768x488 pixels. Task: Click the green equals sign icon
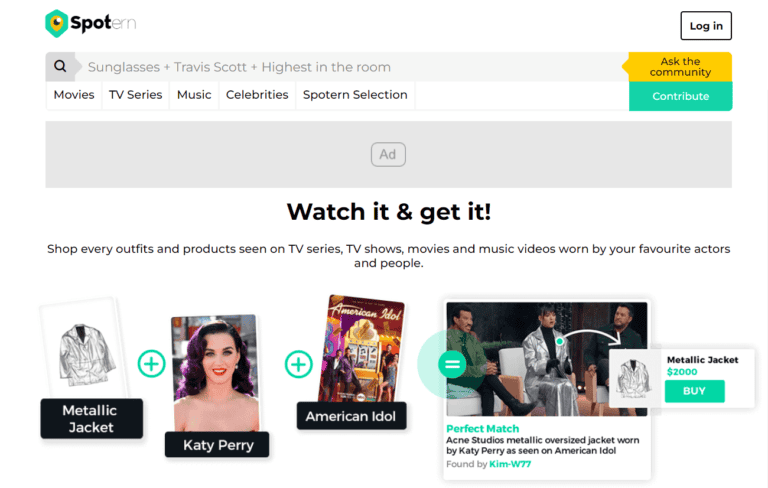[452, 364]
